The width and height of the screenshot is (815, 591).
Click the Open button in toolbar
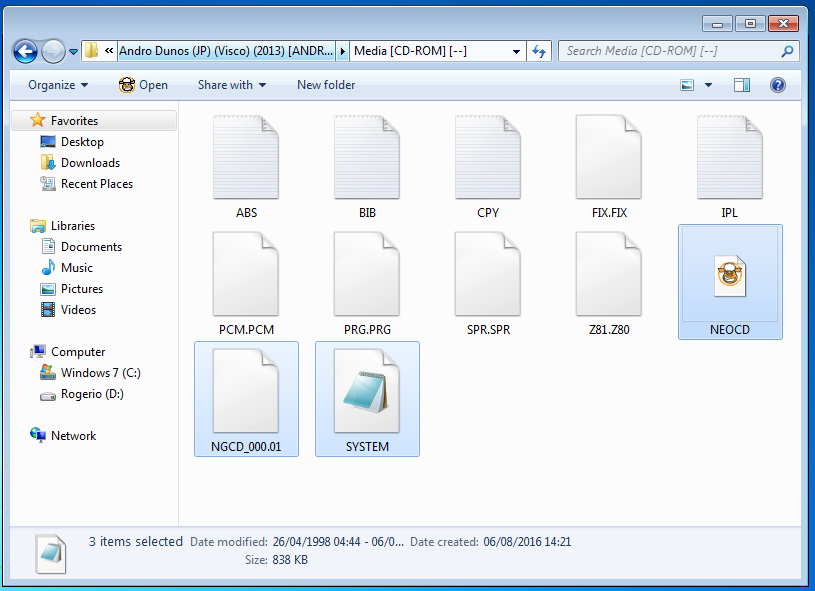[x=143, y=85]
